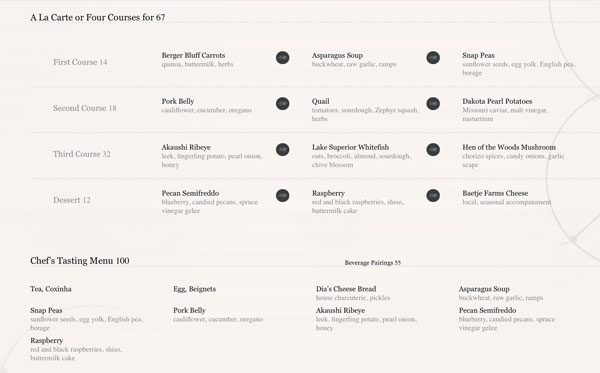Select the First Course 14 label
This screenshot has height=373, width=600.
[80, 62]
